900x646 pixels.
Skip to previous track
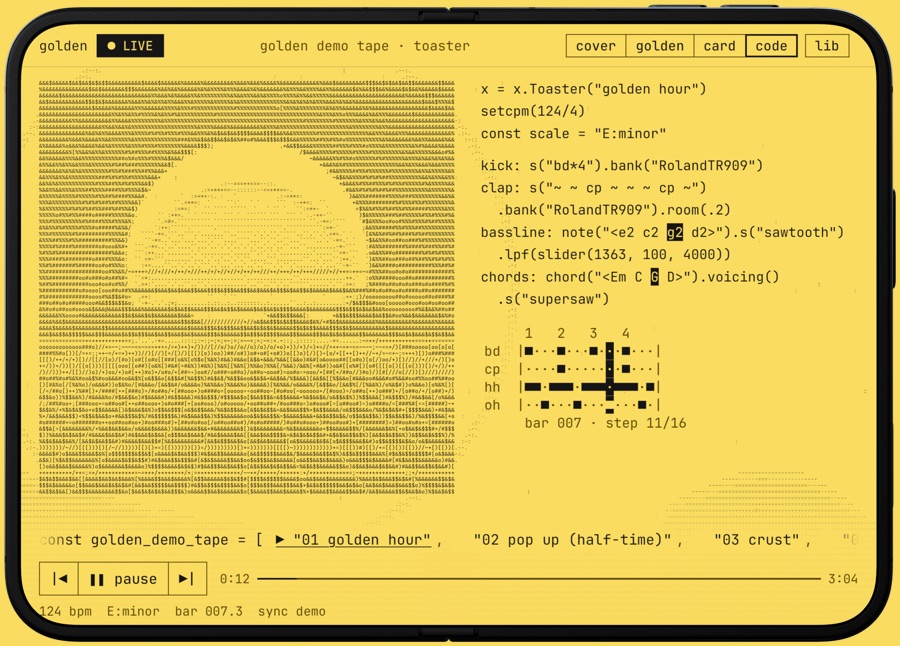coord(59,579)
